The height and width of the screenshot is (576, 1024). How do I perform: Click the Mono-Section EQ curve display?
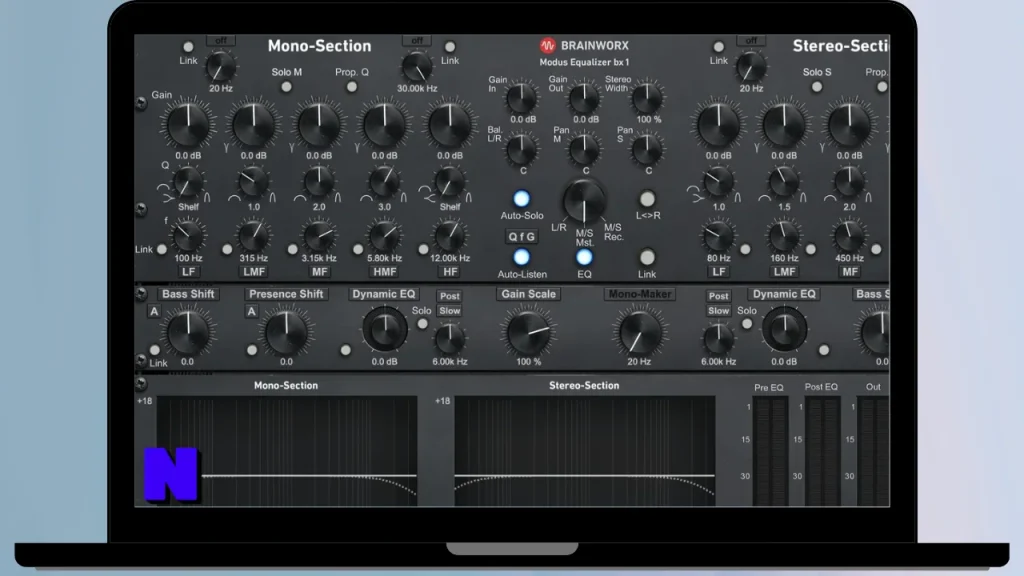286,451
